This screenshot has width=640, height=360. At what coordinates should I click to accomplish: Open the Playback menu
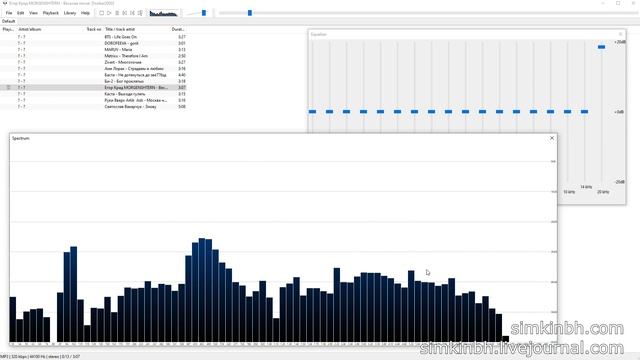(51, 13)
